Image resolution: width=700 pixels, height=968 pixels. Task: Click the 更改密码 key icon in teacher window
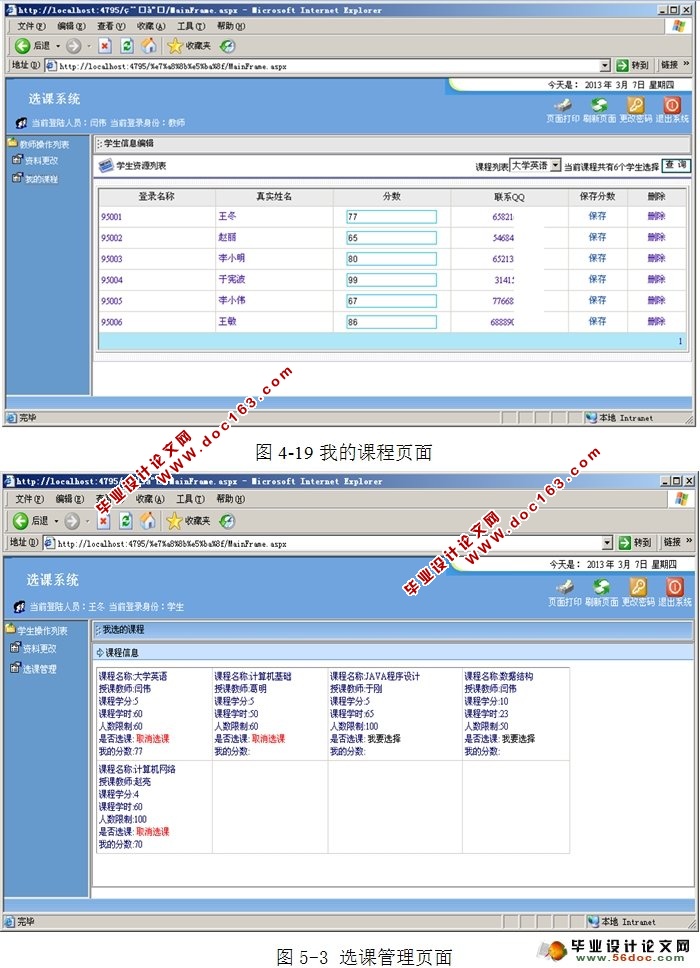(x=636, y=105)
